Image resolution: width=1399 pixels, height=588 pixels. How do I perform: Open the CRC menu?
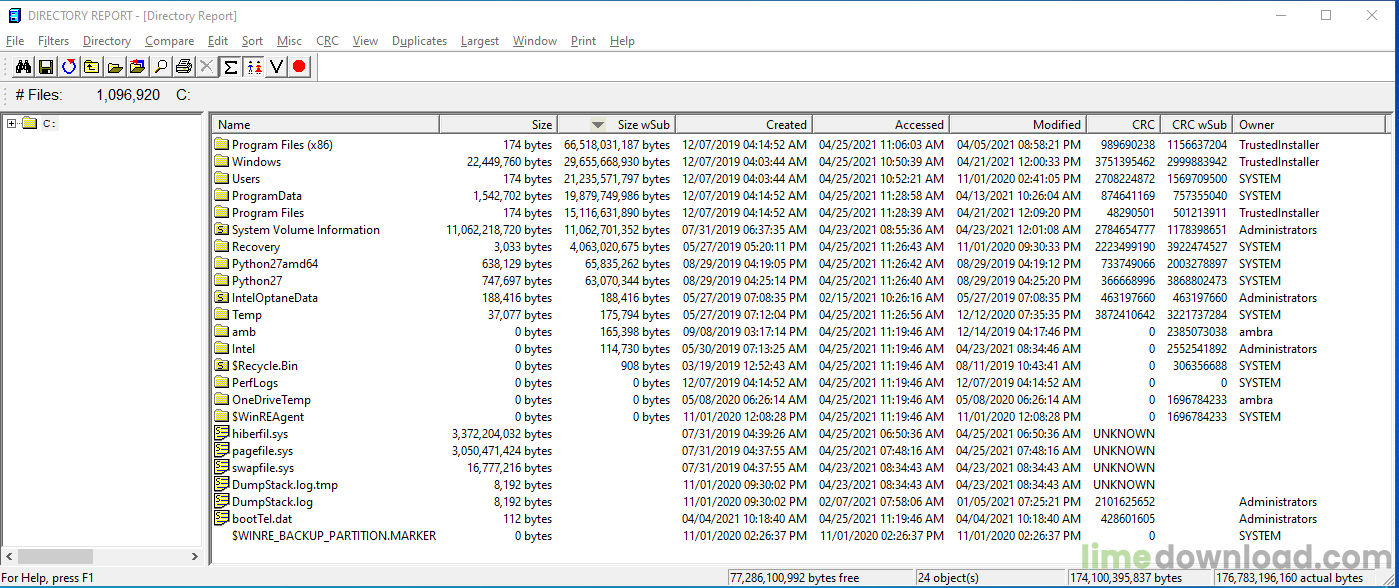pos(327,41)
